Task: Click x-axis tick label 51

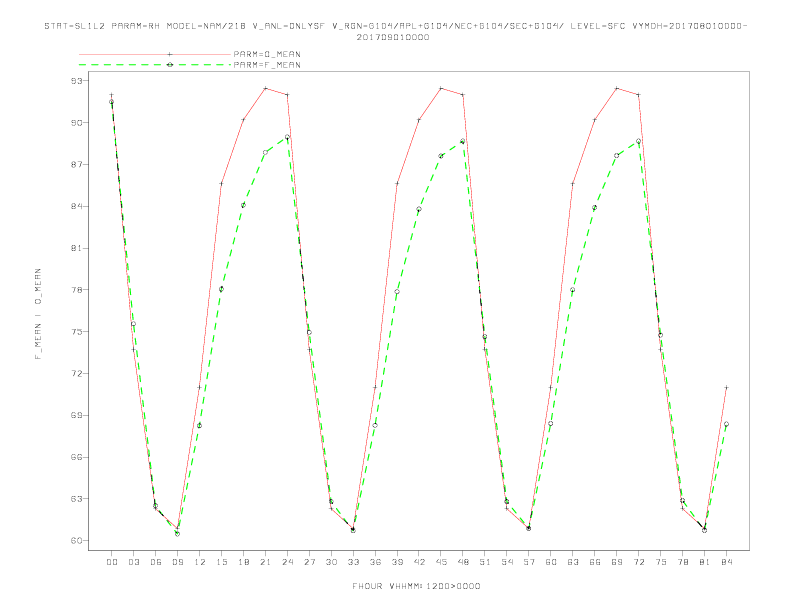Action: [x=485, y=562]
